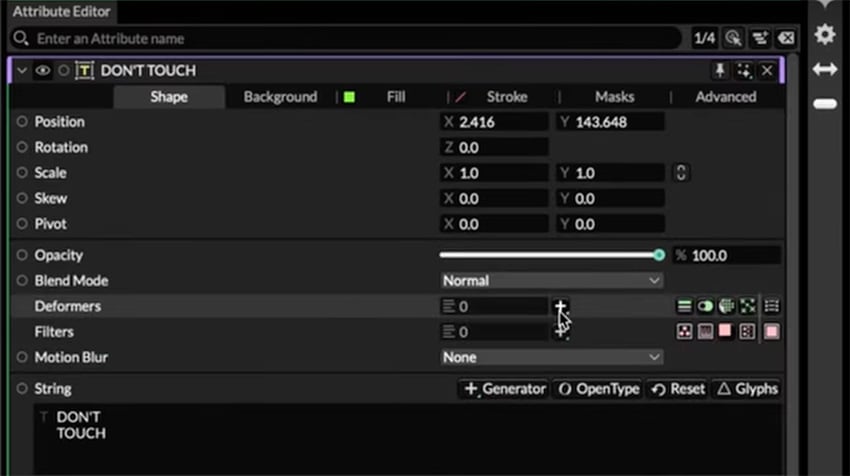Click the white pill icon in the right sidebar

click(x=825, y=104)
